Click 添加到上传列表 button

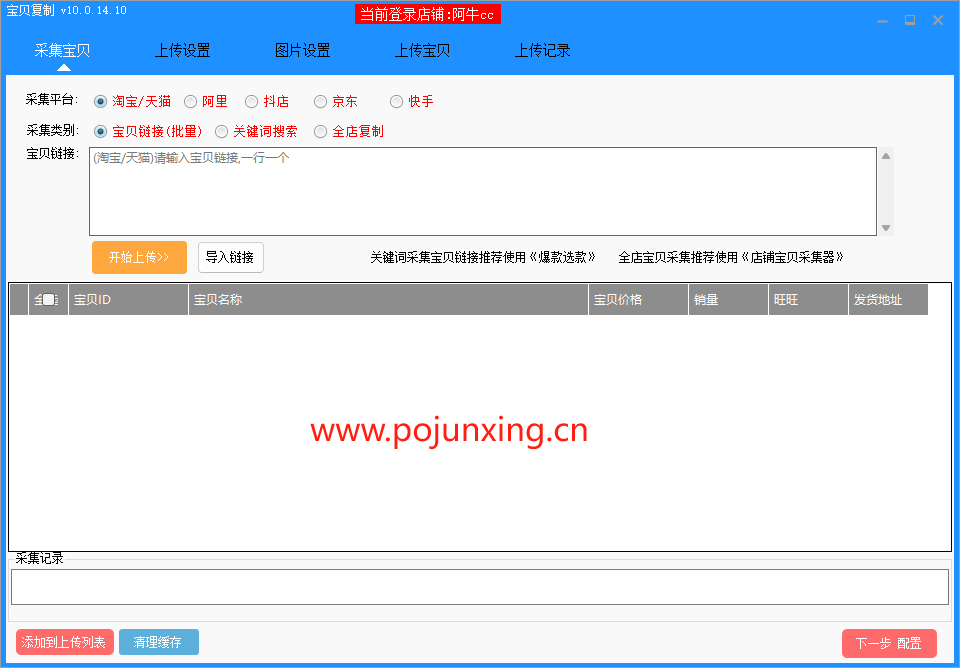(x=65, y=642)
